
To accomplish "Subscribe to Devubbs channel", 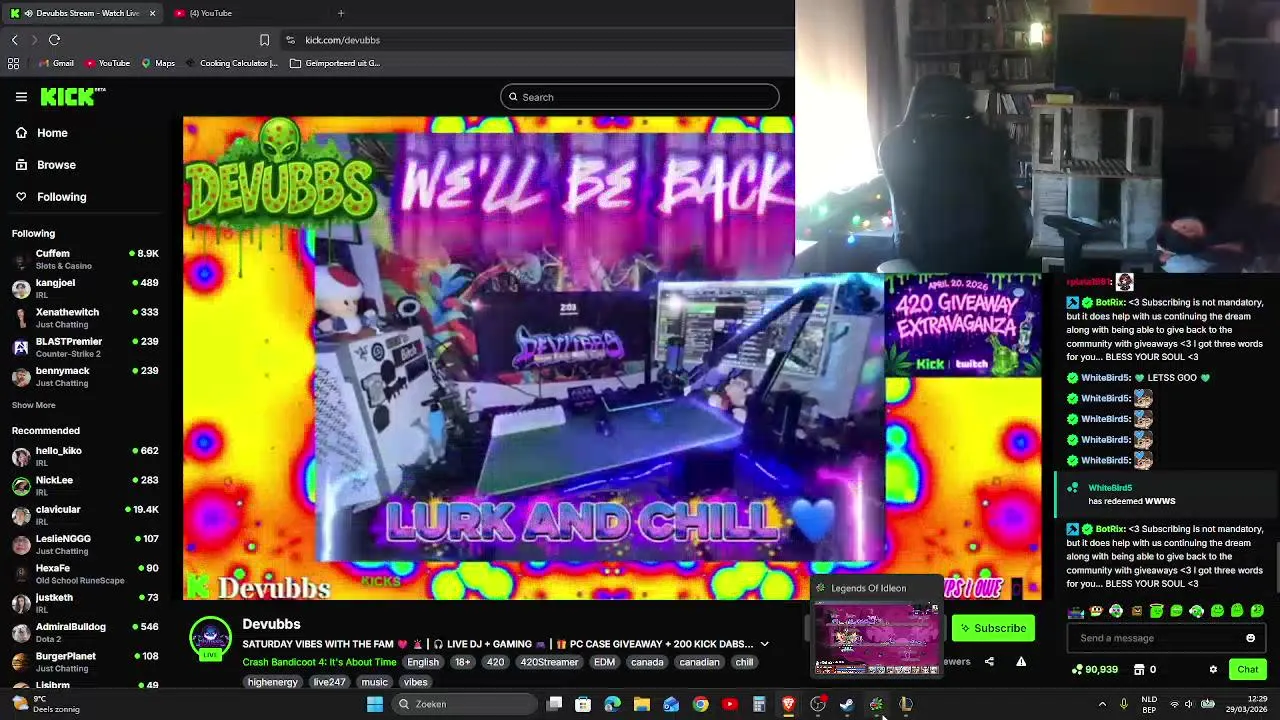I will (993, 628).
